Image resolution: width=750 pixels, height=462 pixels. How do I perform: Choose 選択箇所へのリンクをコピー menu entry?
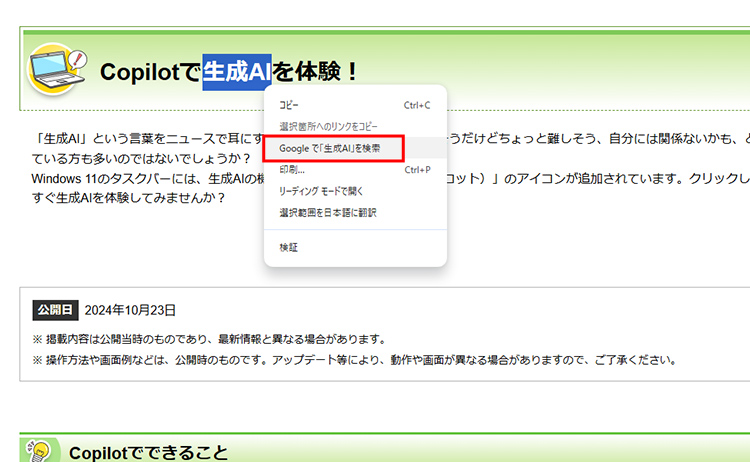(x=355, y=127)
